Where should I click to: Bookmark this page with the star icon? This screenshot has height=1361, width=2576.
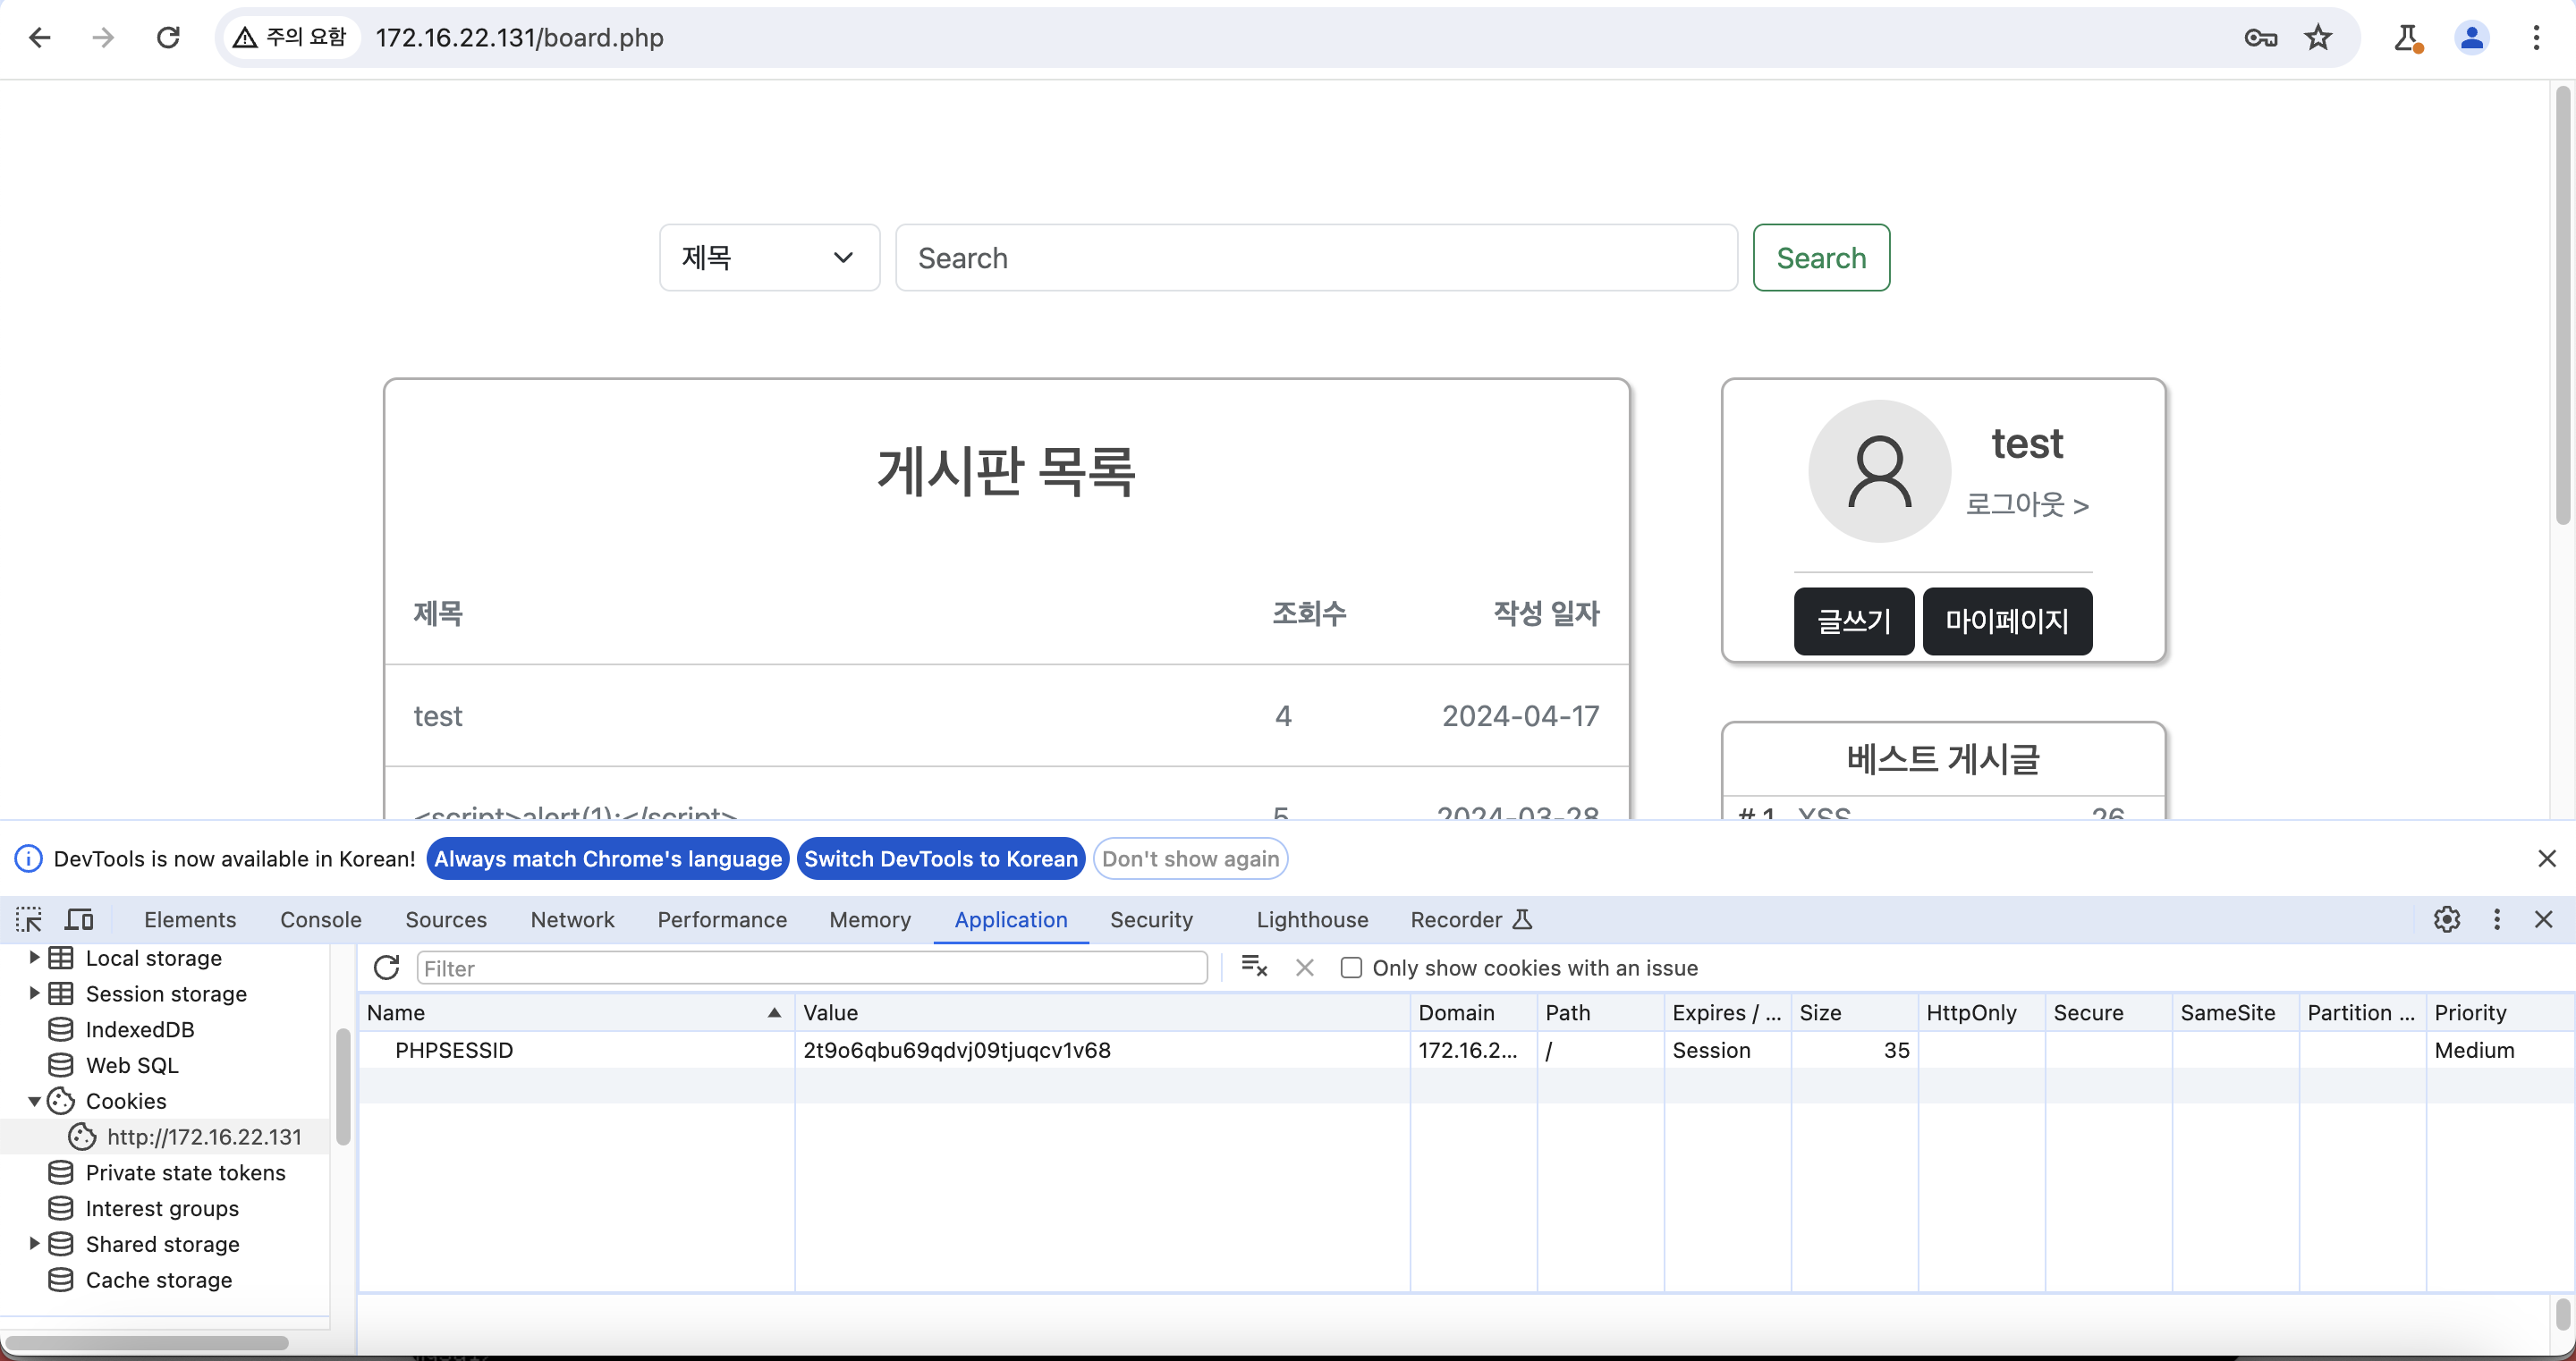pyautogui.click(x=2318, y=38)
